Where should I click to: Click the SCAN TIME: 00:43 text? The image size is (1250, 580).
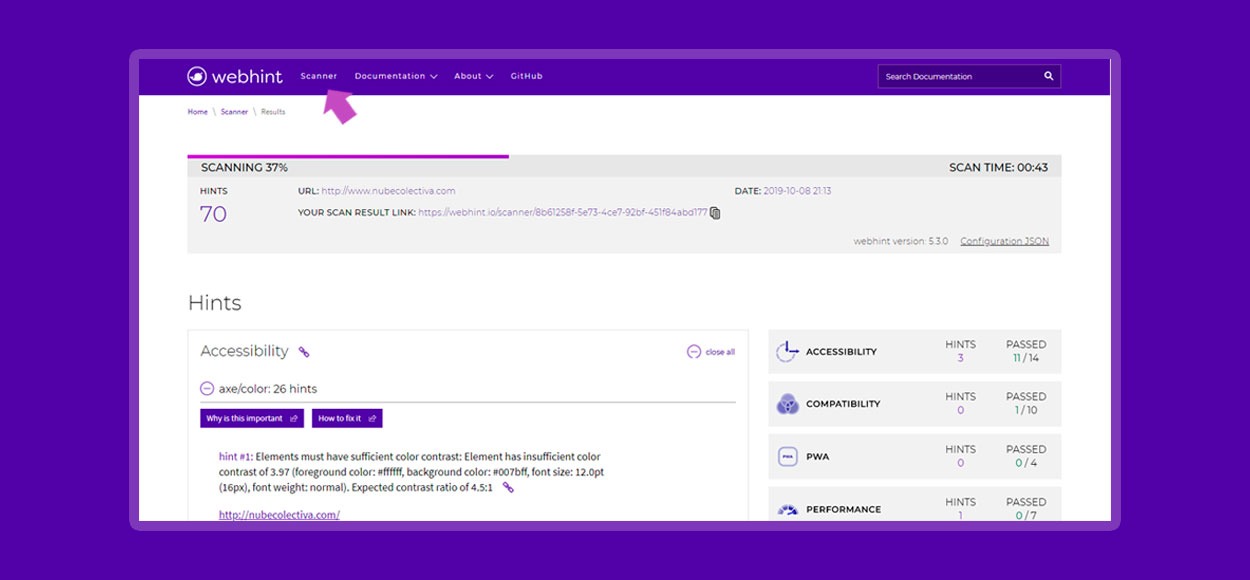[998, 168]
